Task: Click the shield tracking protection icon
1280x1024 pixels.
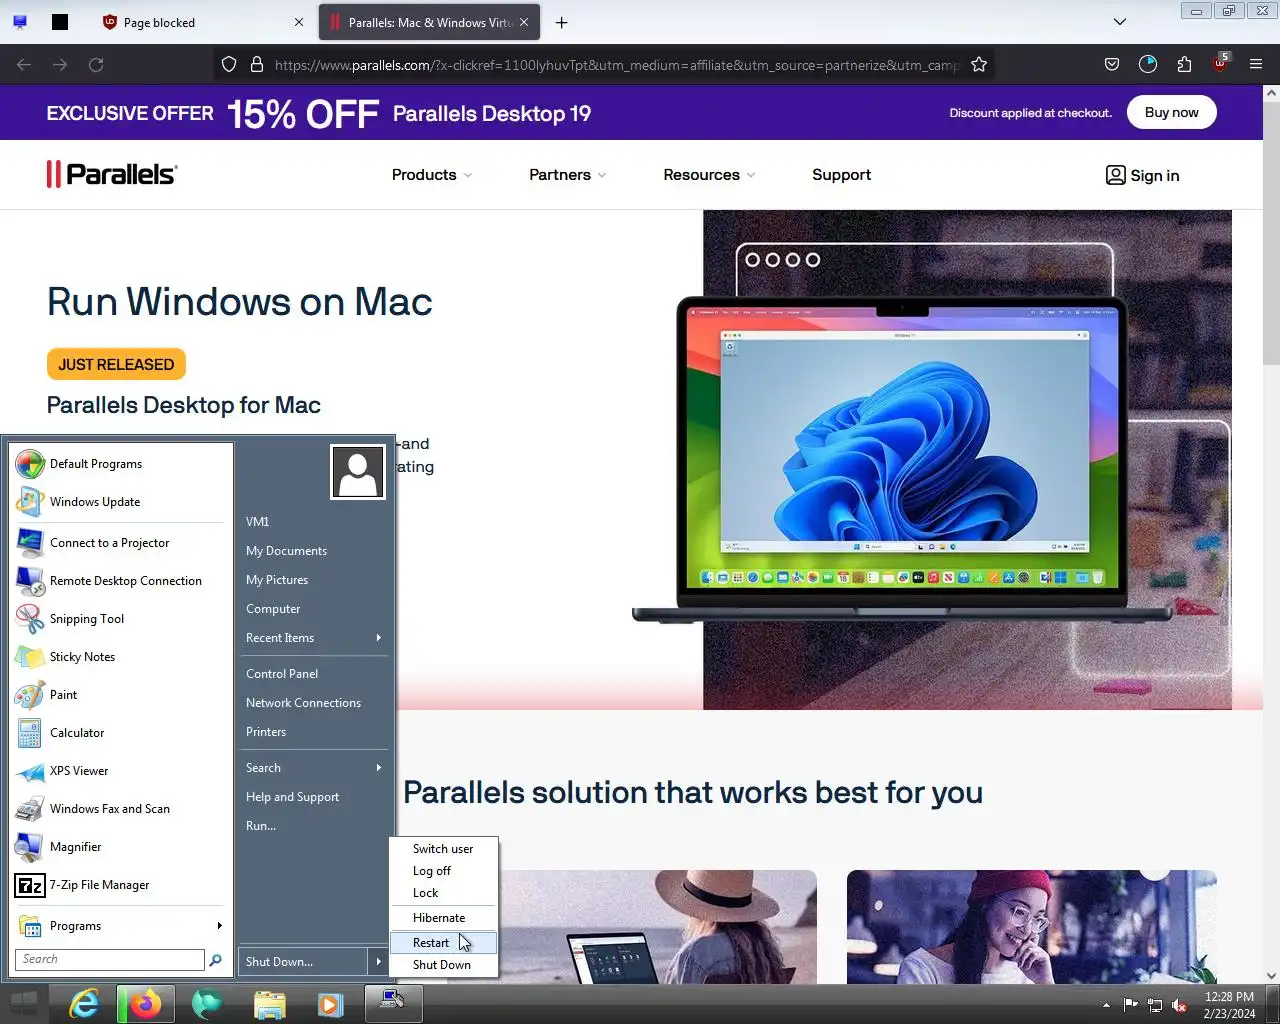Action: pyautogui.click(x=229, y=64)
